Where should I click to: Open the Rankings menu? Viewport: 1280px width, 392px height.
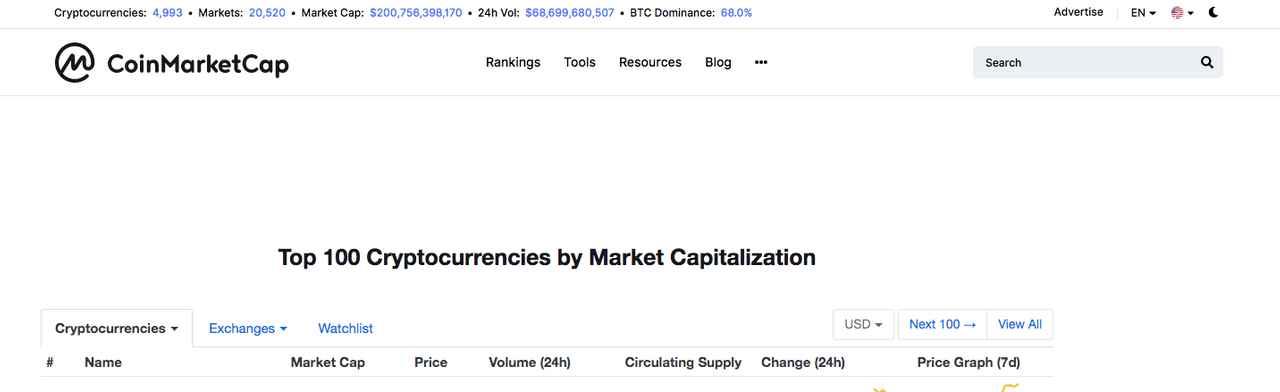click(x=513, y=62)
